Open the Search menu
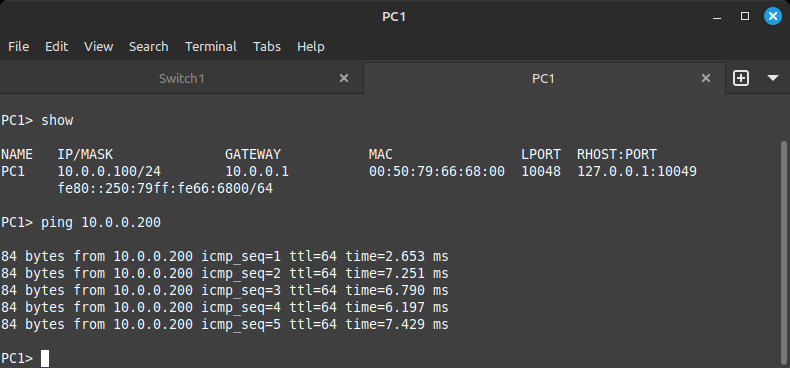This screenshot has height=368, width=790. (x=149, y=46)
